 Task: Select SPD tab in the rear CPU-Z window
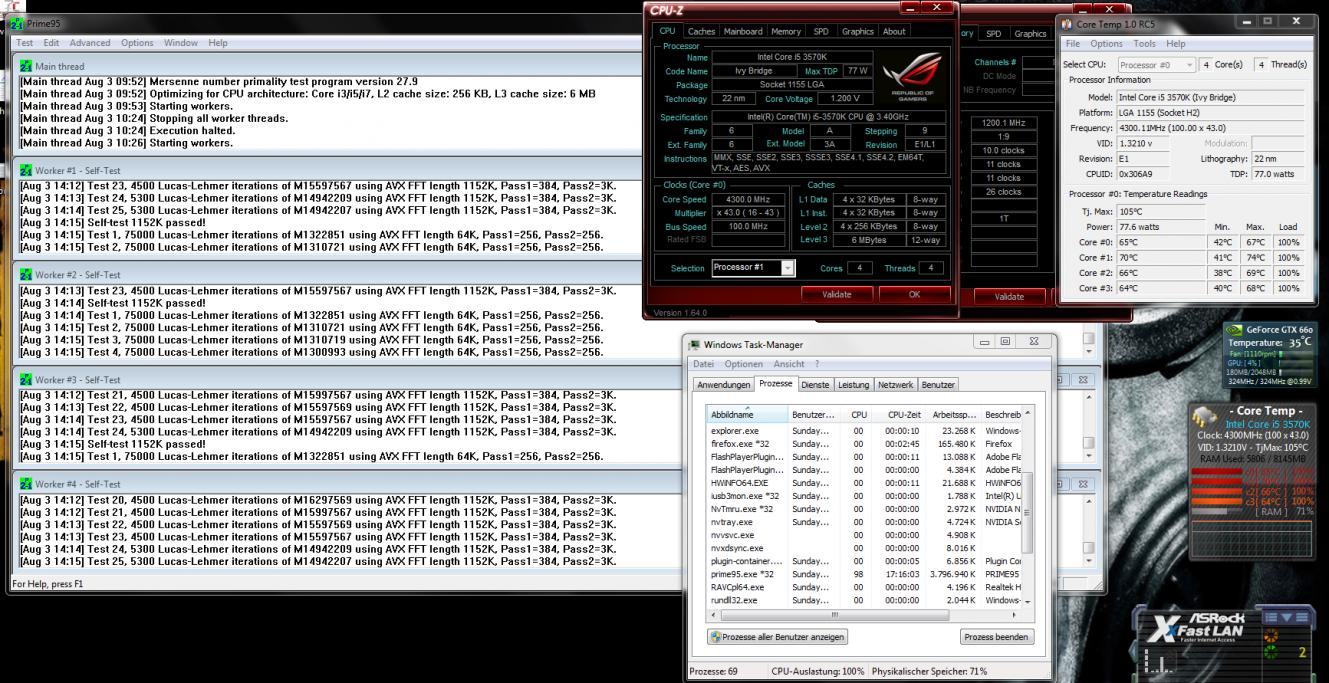pyautogui.click(x=995, y=33)
